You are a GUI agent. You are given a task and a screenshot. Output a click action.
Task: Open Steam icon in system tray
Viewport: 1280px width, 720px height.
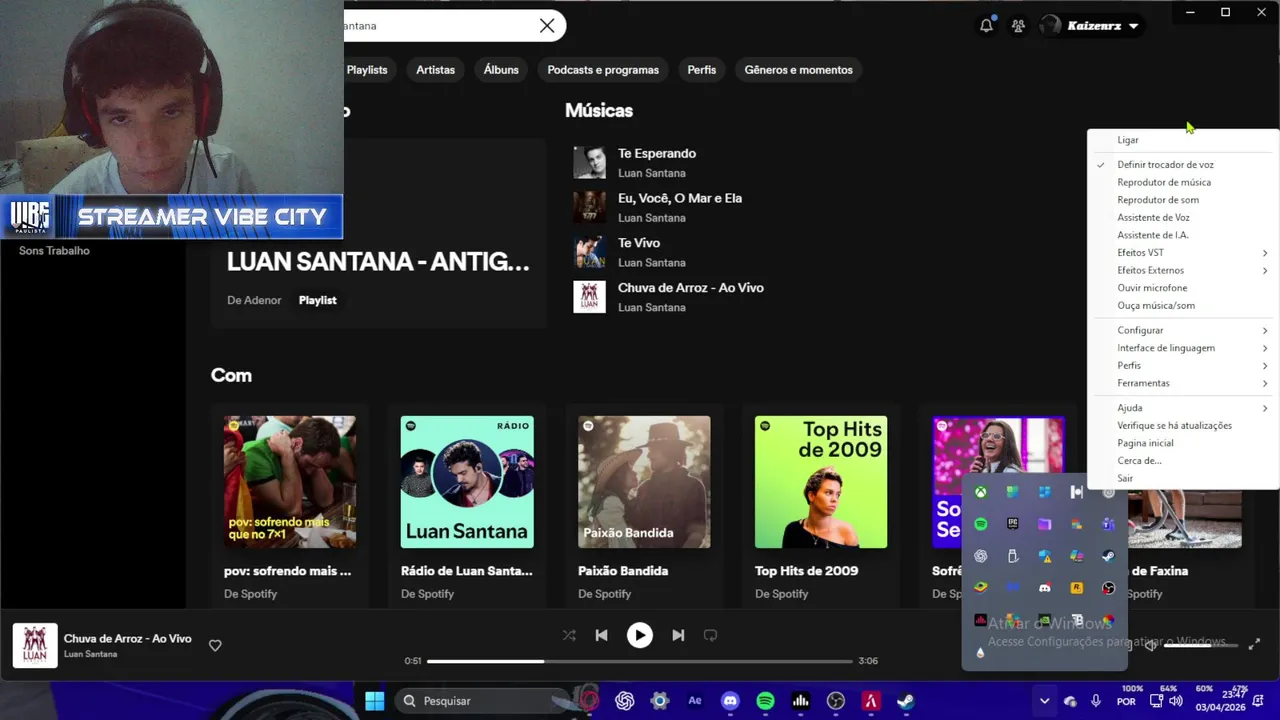tap(1109, 556)
